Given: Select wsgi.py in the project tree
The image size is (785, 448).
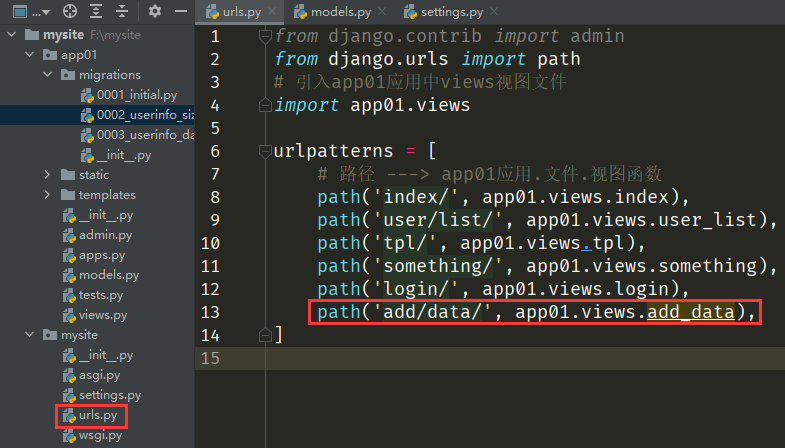Looking at the screenshot, I should coord(92,435).
